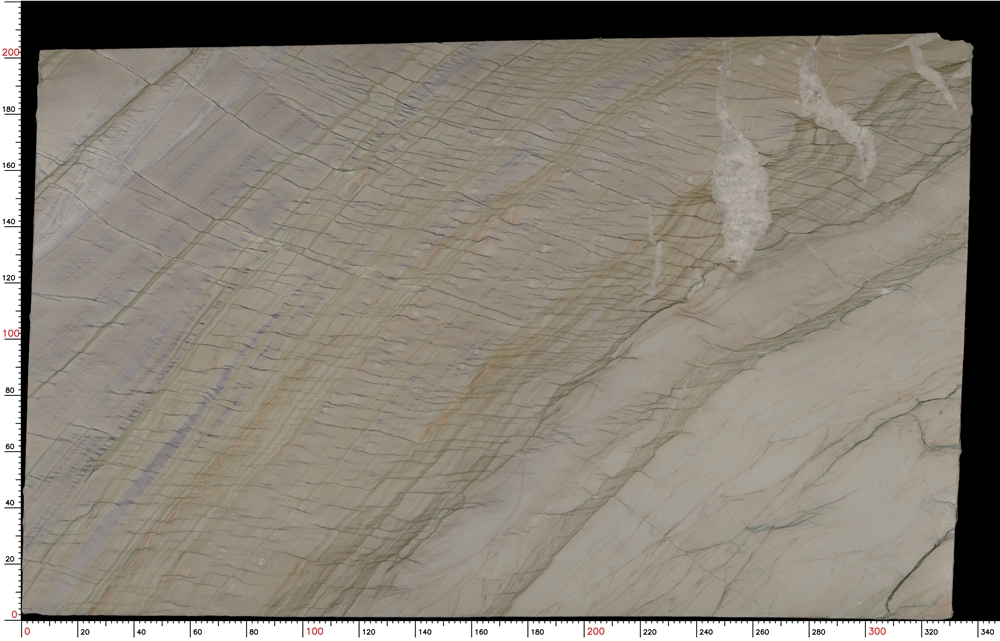Click the red 0 label on horizontal ruler
Screen dimensions: 1000x641
(27, 631)
